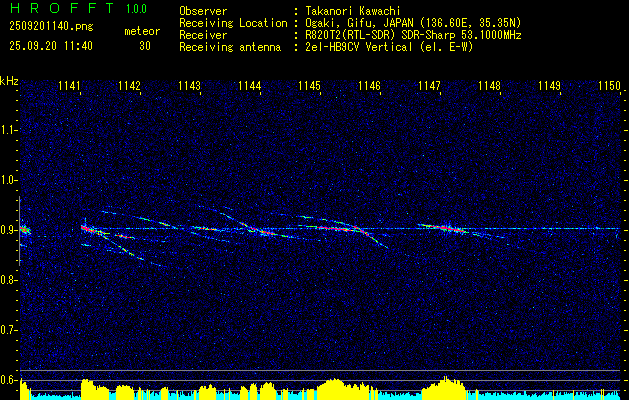Click frequency axis label 0.6
The width and height of the screenshot is (629, 400).
[7, 380]
